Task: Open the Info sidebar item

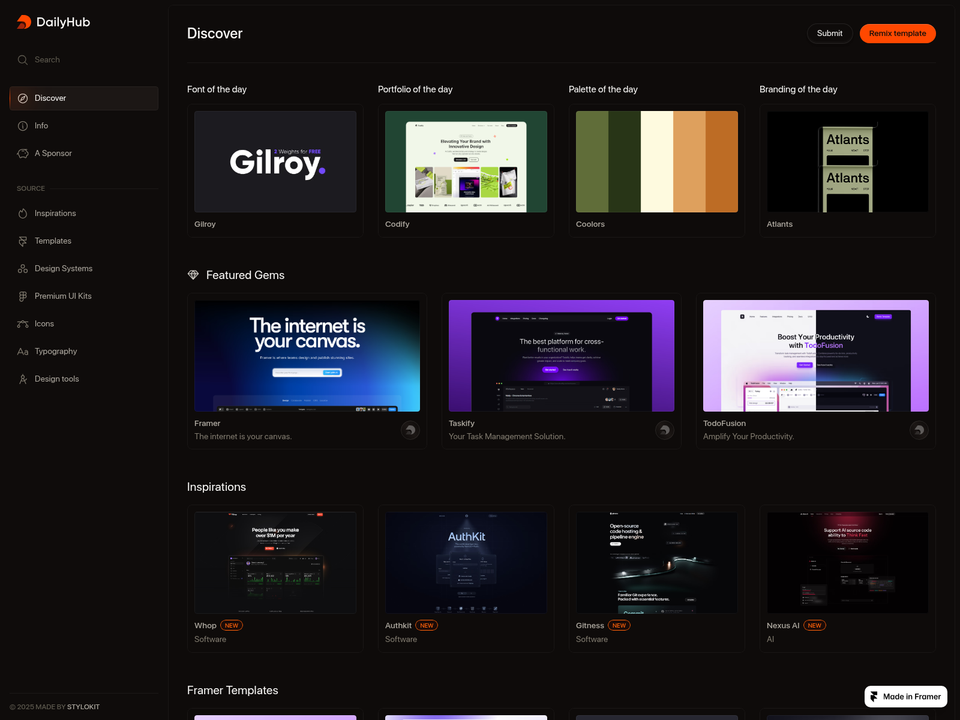Action: click(x=84, y=126)
